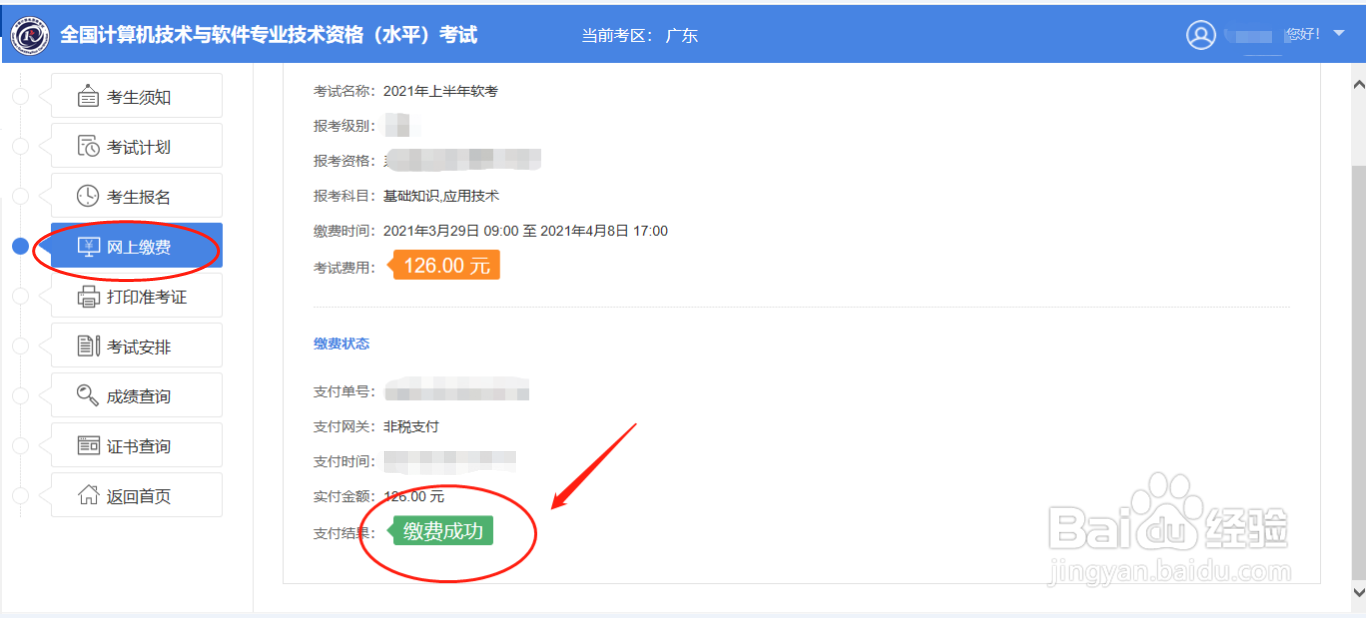
Task: Click the 返回首页 navigation entry
Action: [135, 494]
